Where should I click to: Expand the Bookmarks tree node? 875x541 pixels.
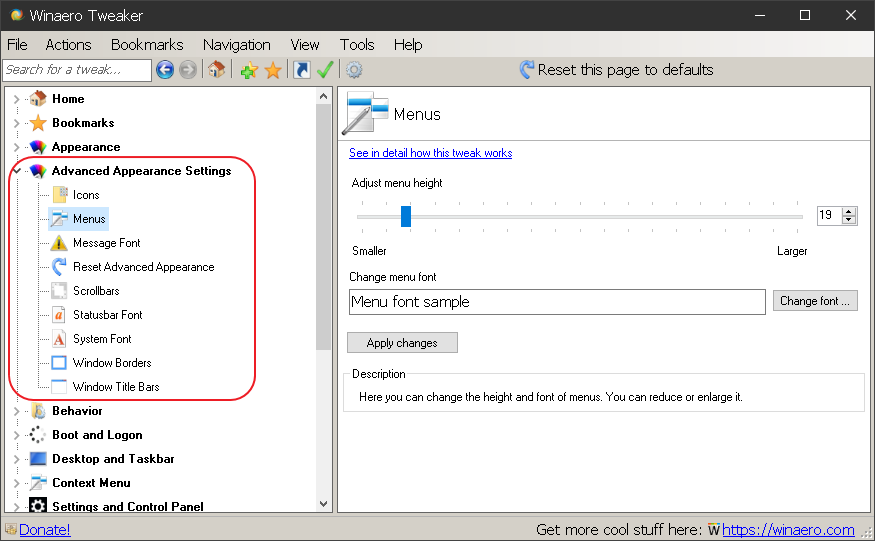tap(16, 123)
